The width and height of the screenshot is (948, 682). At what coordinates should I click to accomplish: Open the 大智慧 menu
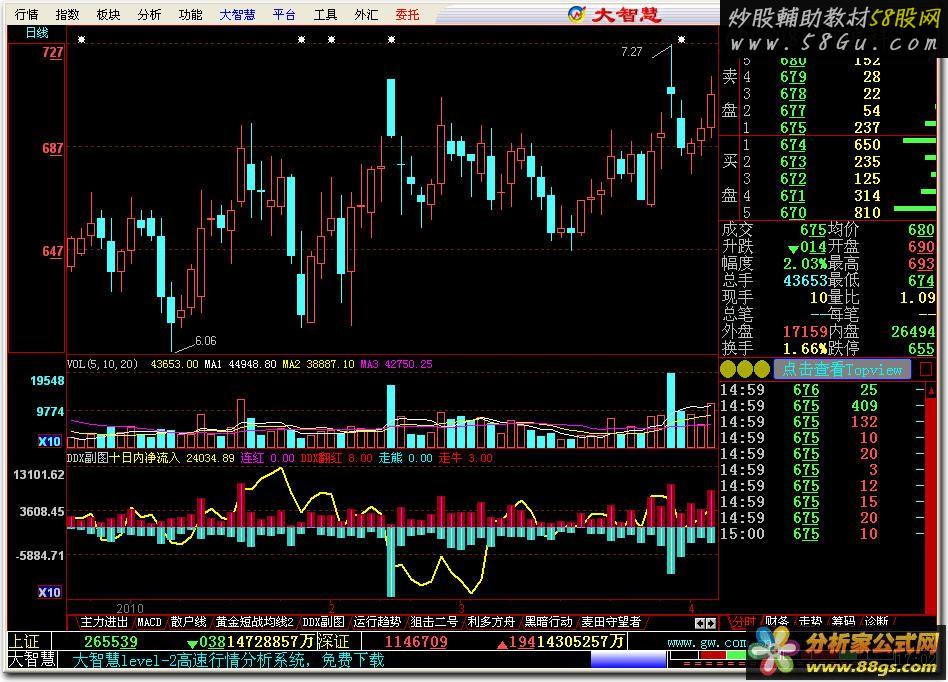pos(237,14)
